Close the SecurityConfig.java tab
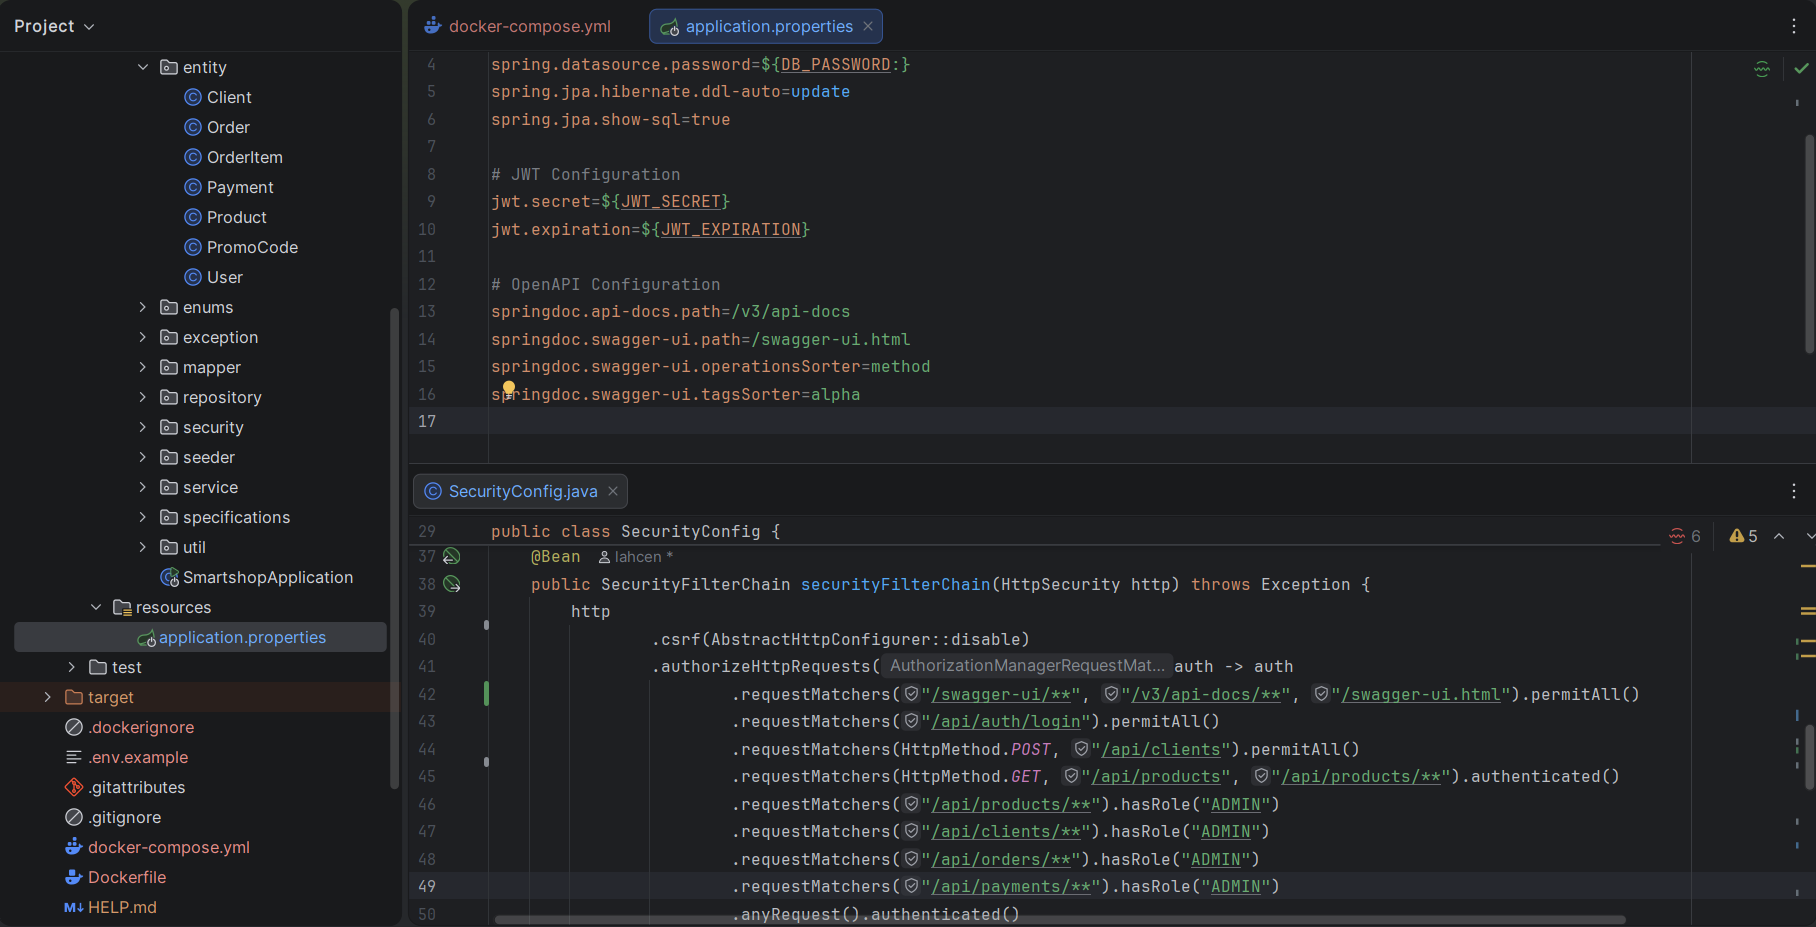Viewport: 1816px width, 927px height. click(613, 491)
